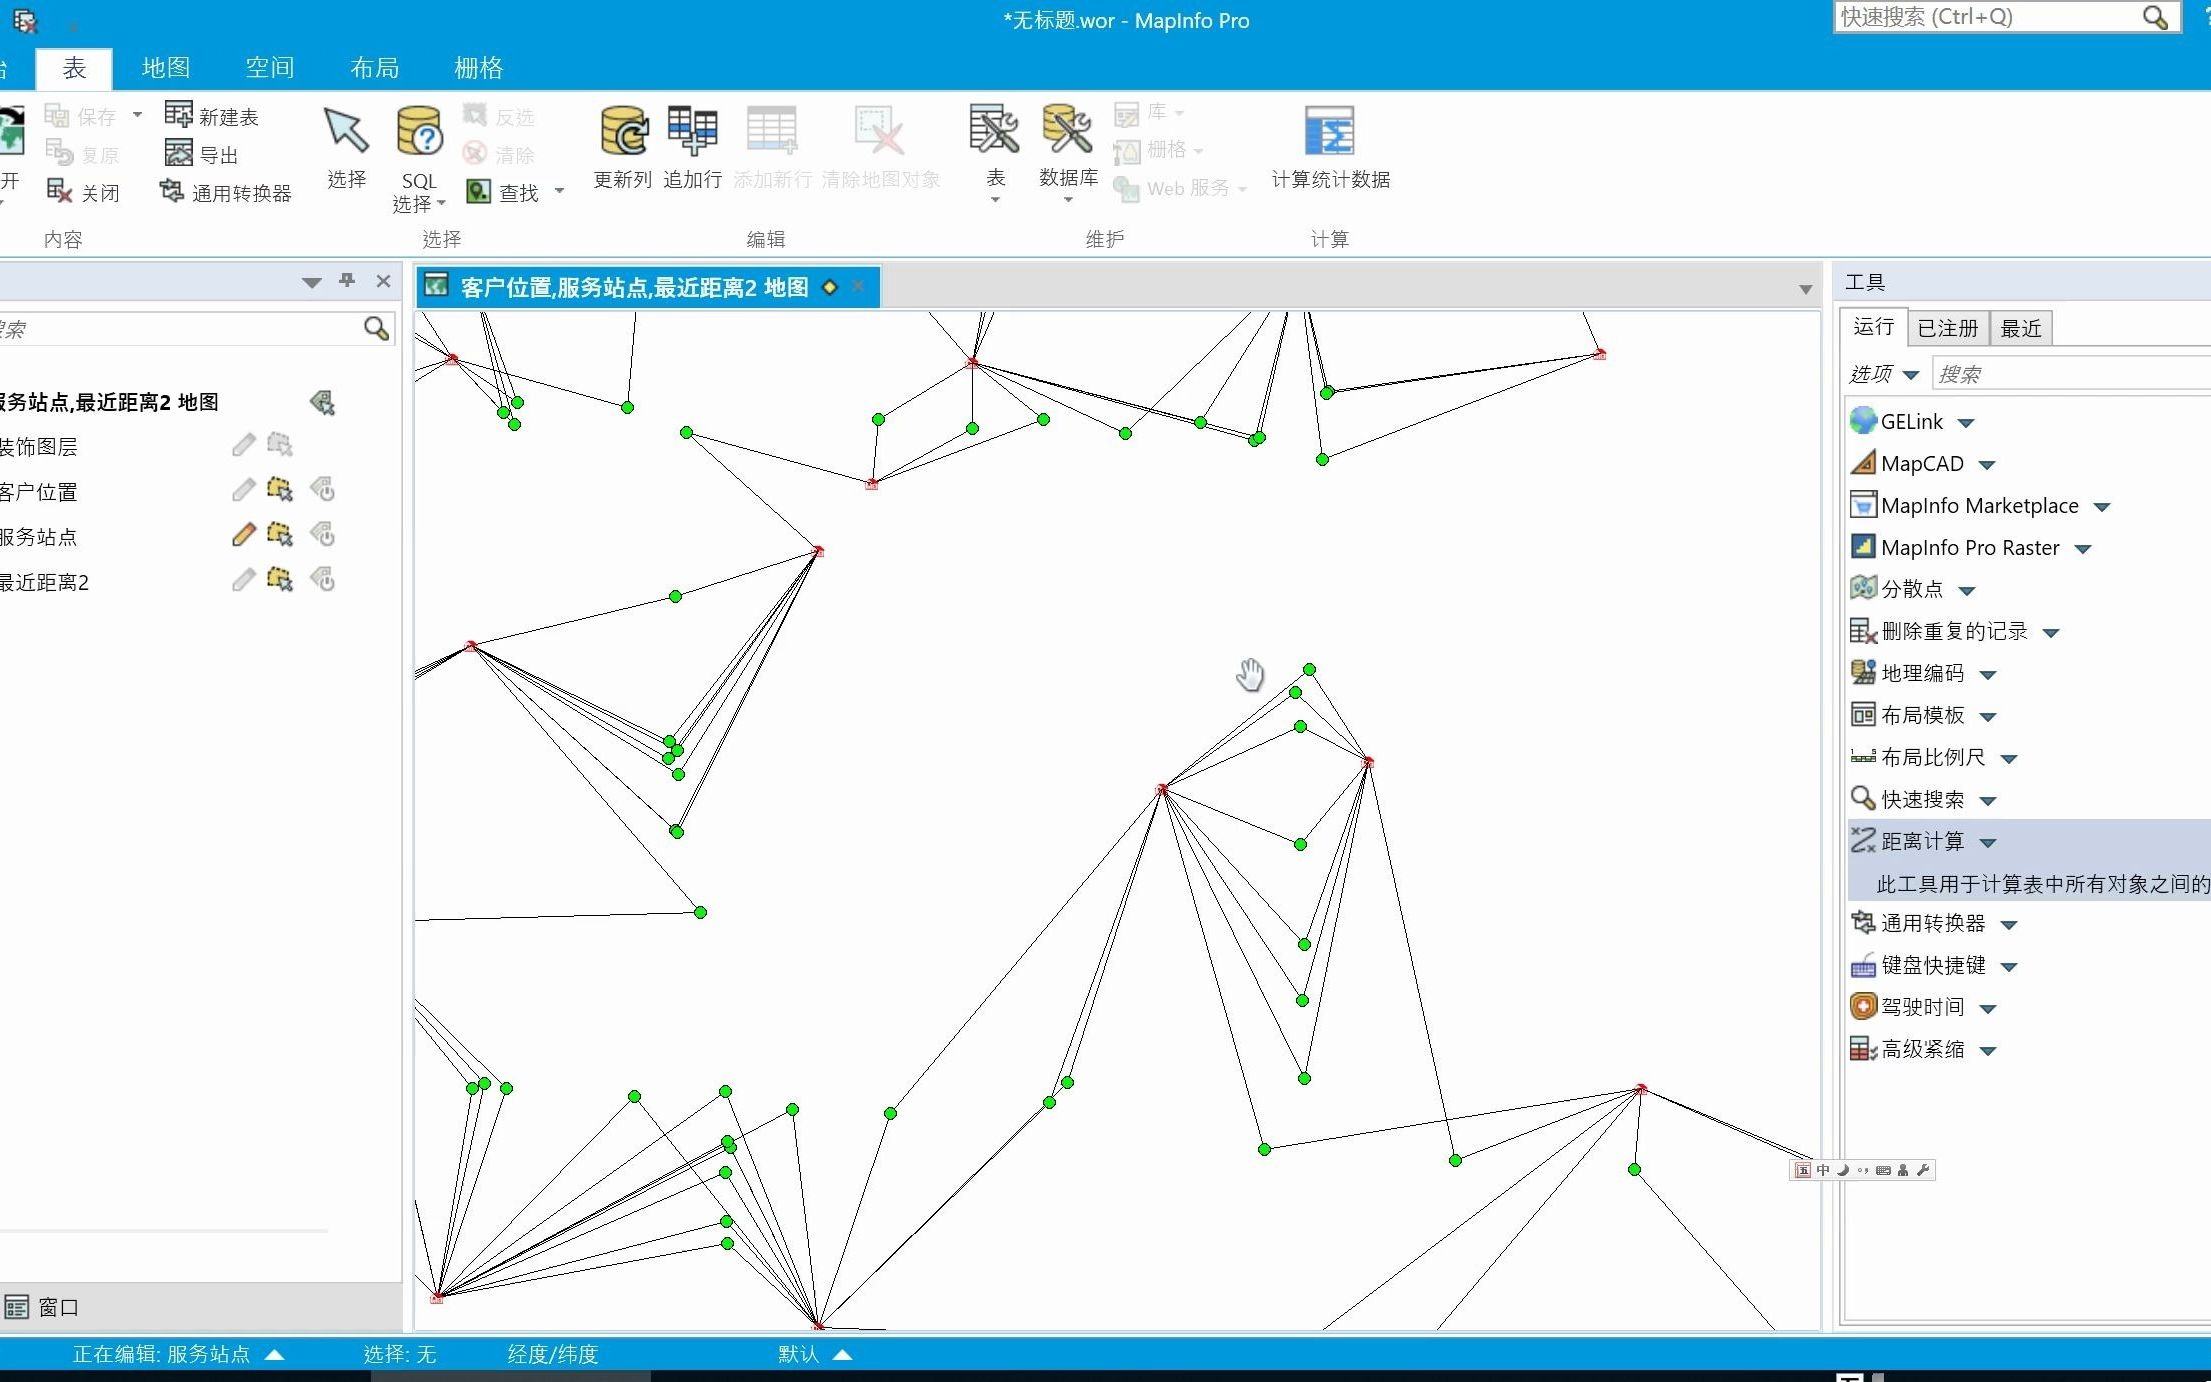
Task: Click the 快速搜索 (Ctrl+Q) input field
Action: pyautogui.click(x=1985, y=17)
